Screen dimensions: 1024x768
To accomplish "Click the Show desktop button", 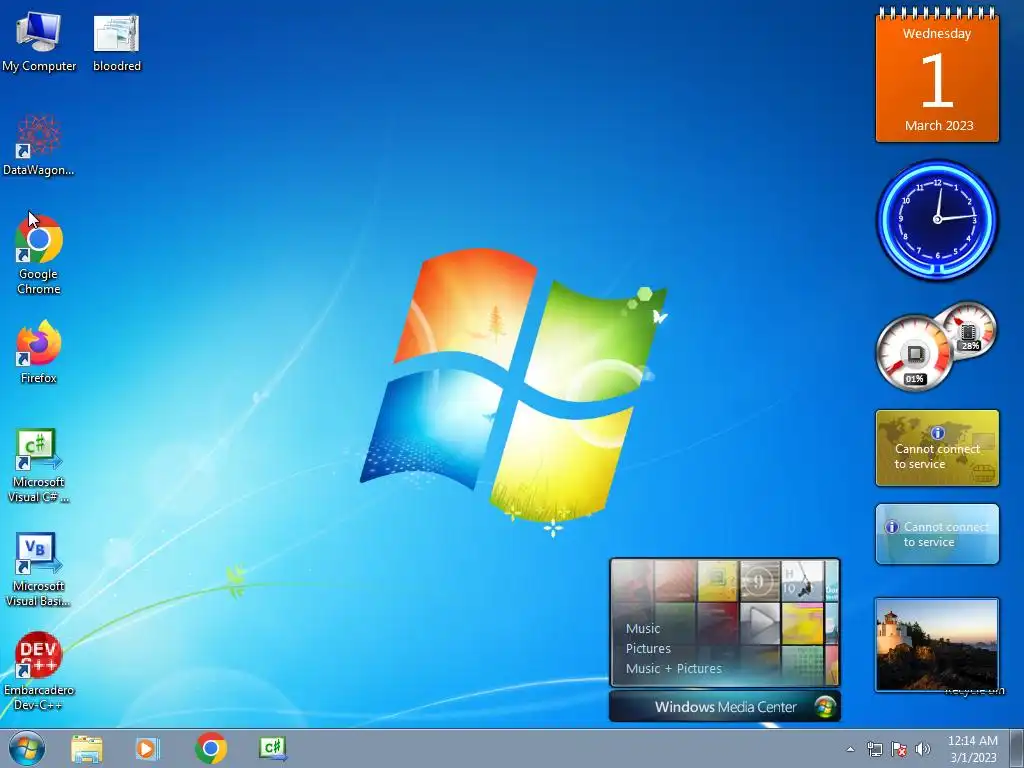I will (1017, 748).
